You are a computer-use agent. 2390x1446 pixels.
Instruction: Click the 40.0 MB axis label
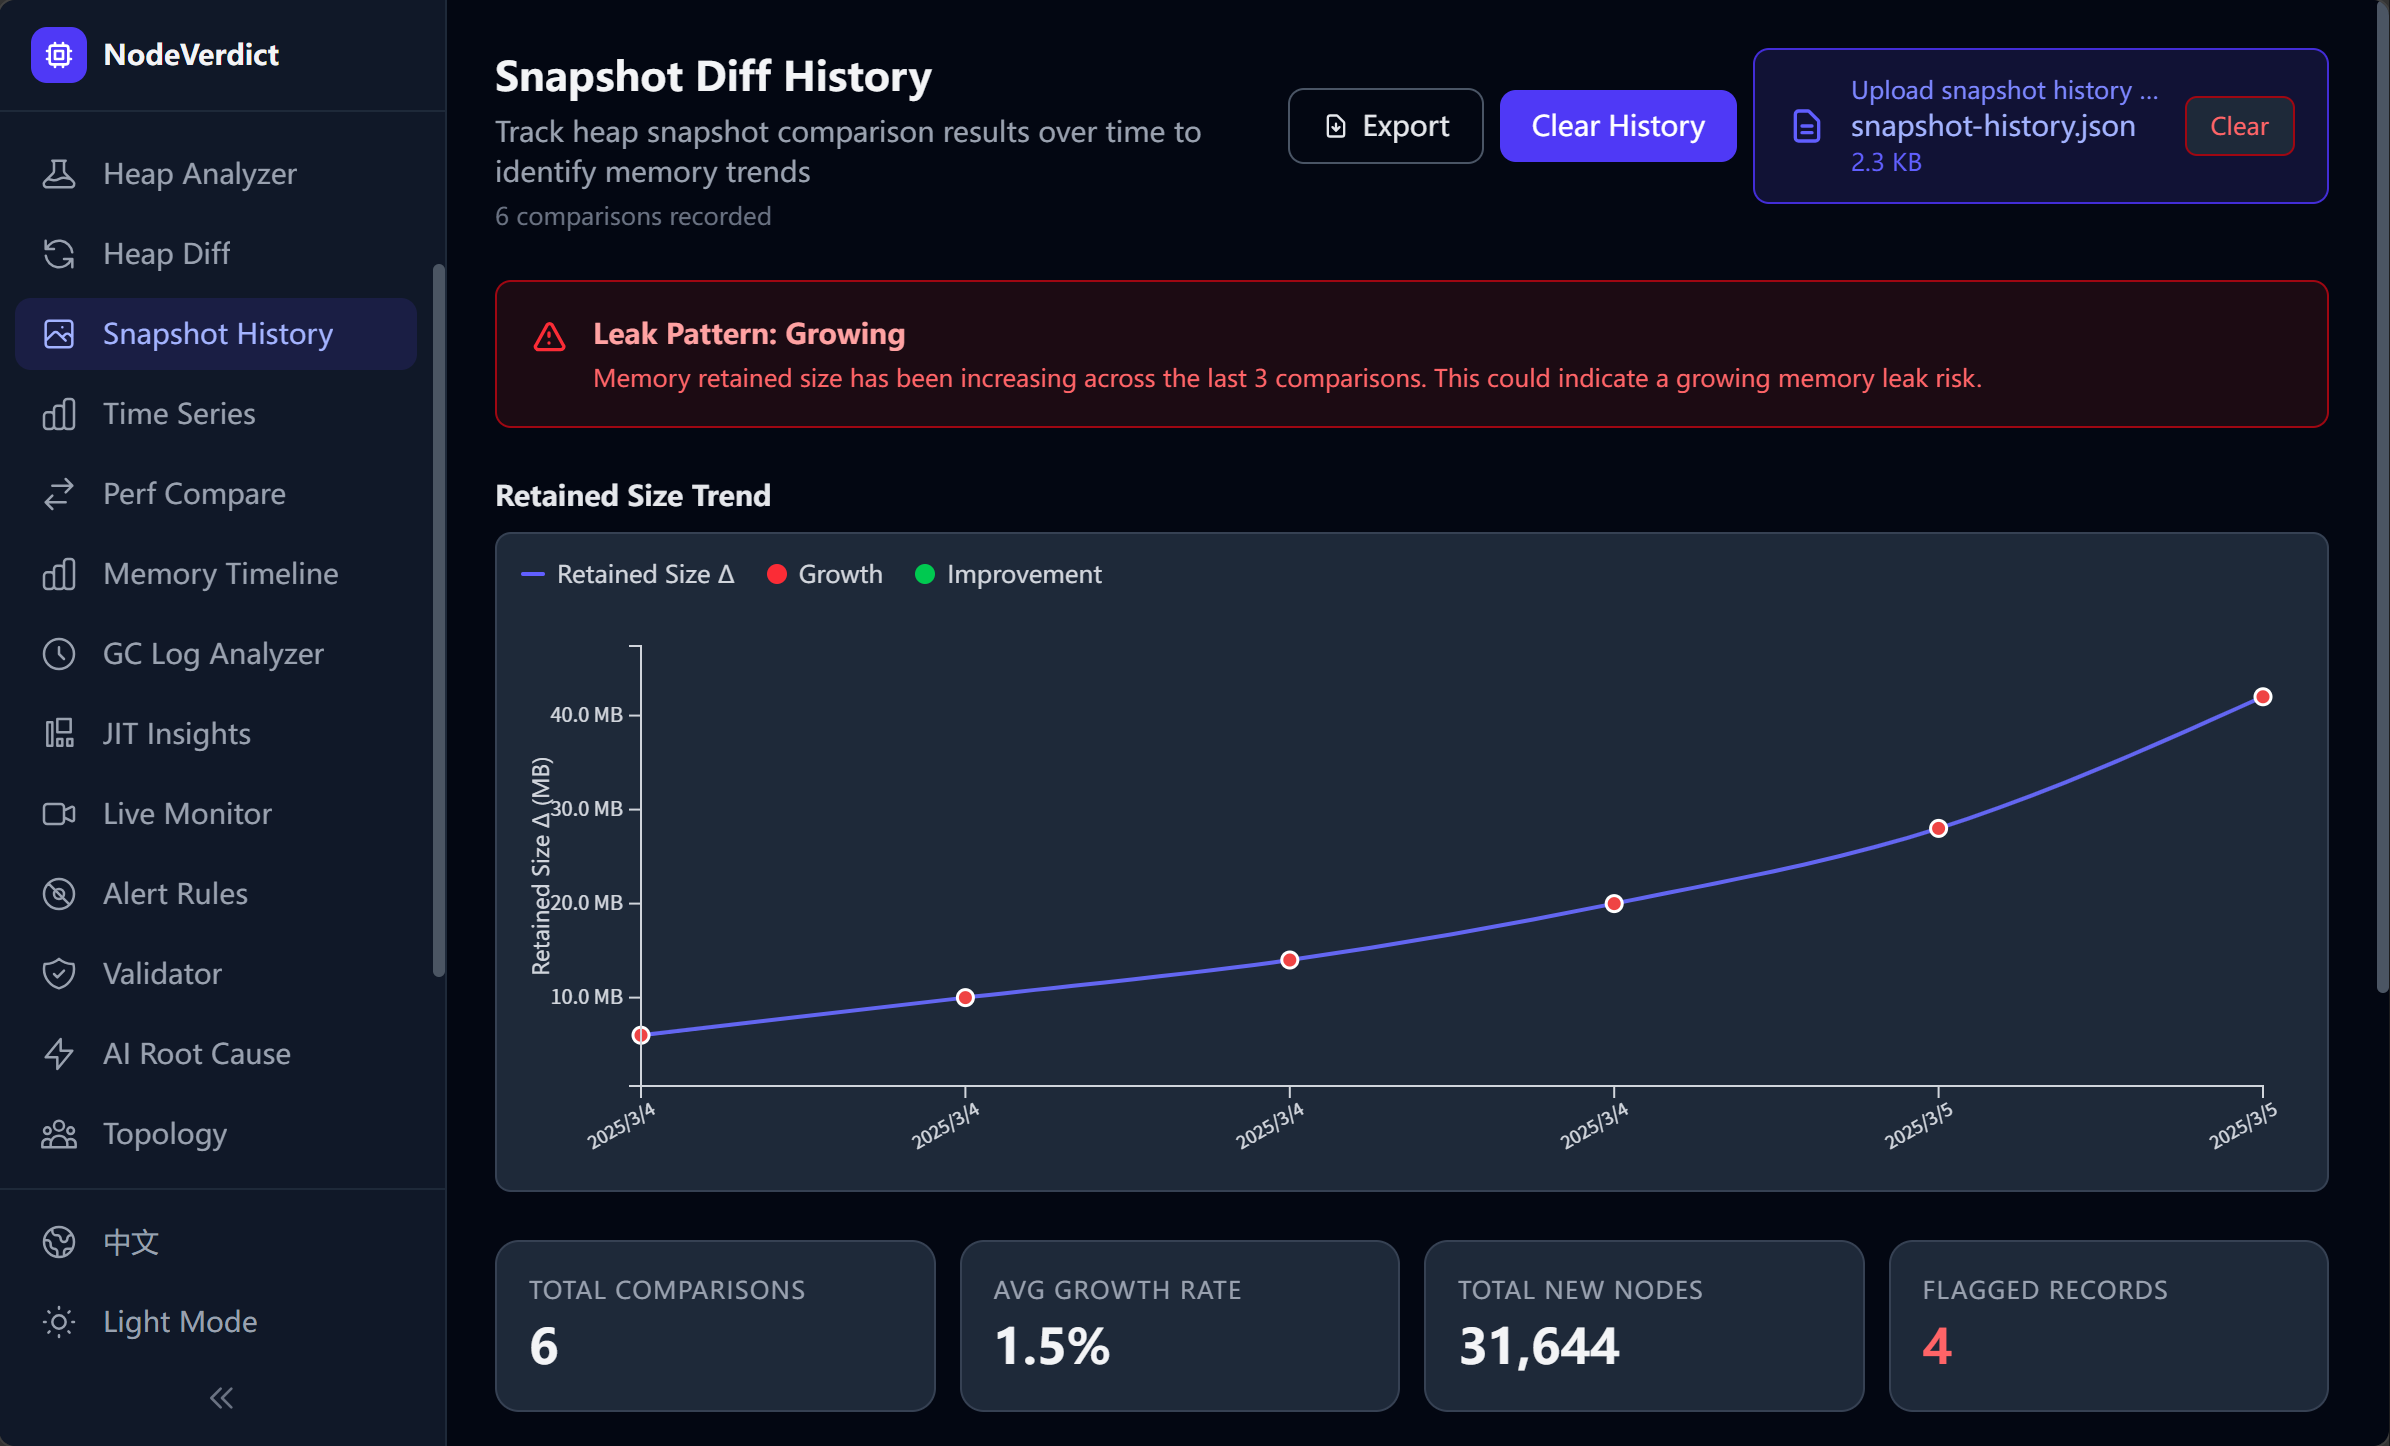click(586, 714)
